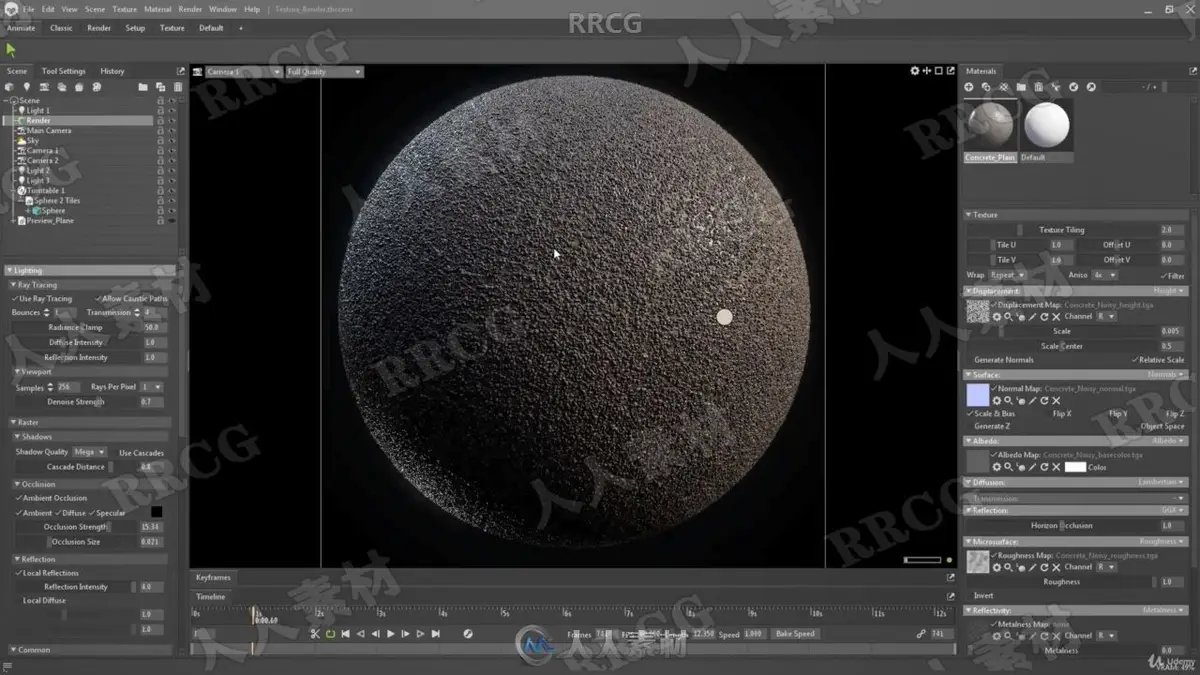Click Generate Normals option
This screenshot has width=1200, height=675.
(1004, 360)
